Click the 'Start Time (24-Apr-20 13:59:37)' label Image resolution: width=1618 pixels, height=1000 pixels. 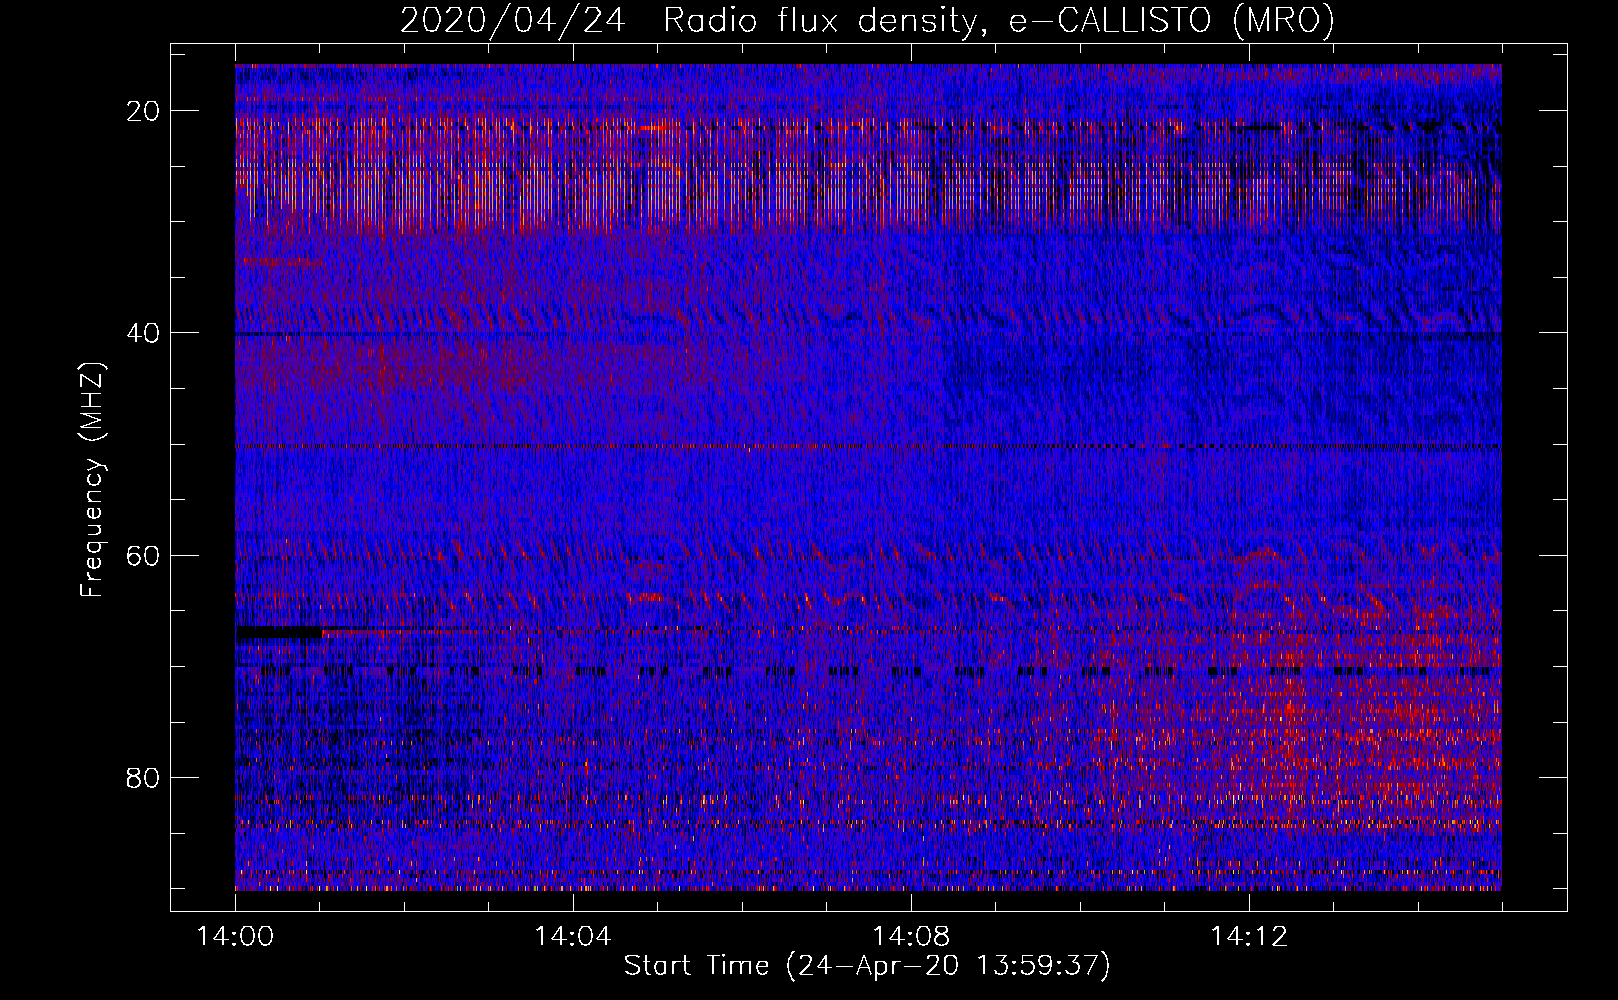[x=867, y=966]
